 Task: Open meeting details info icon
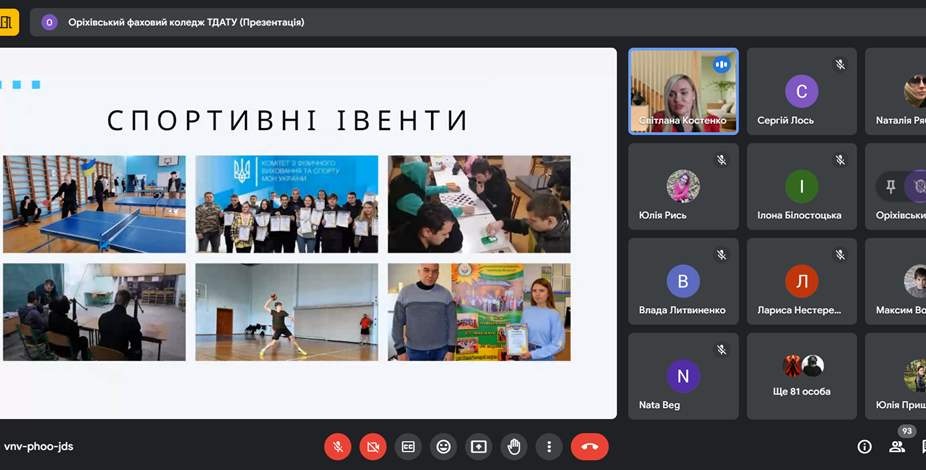coord(864,447)
